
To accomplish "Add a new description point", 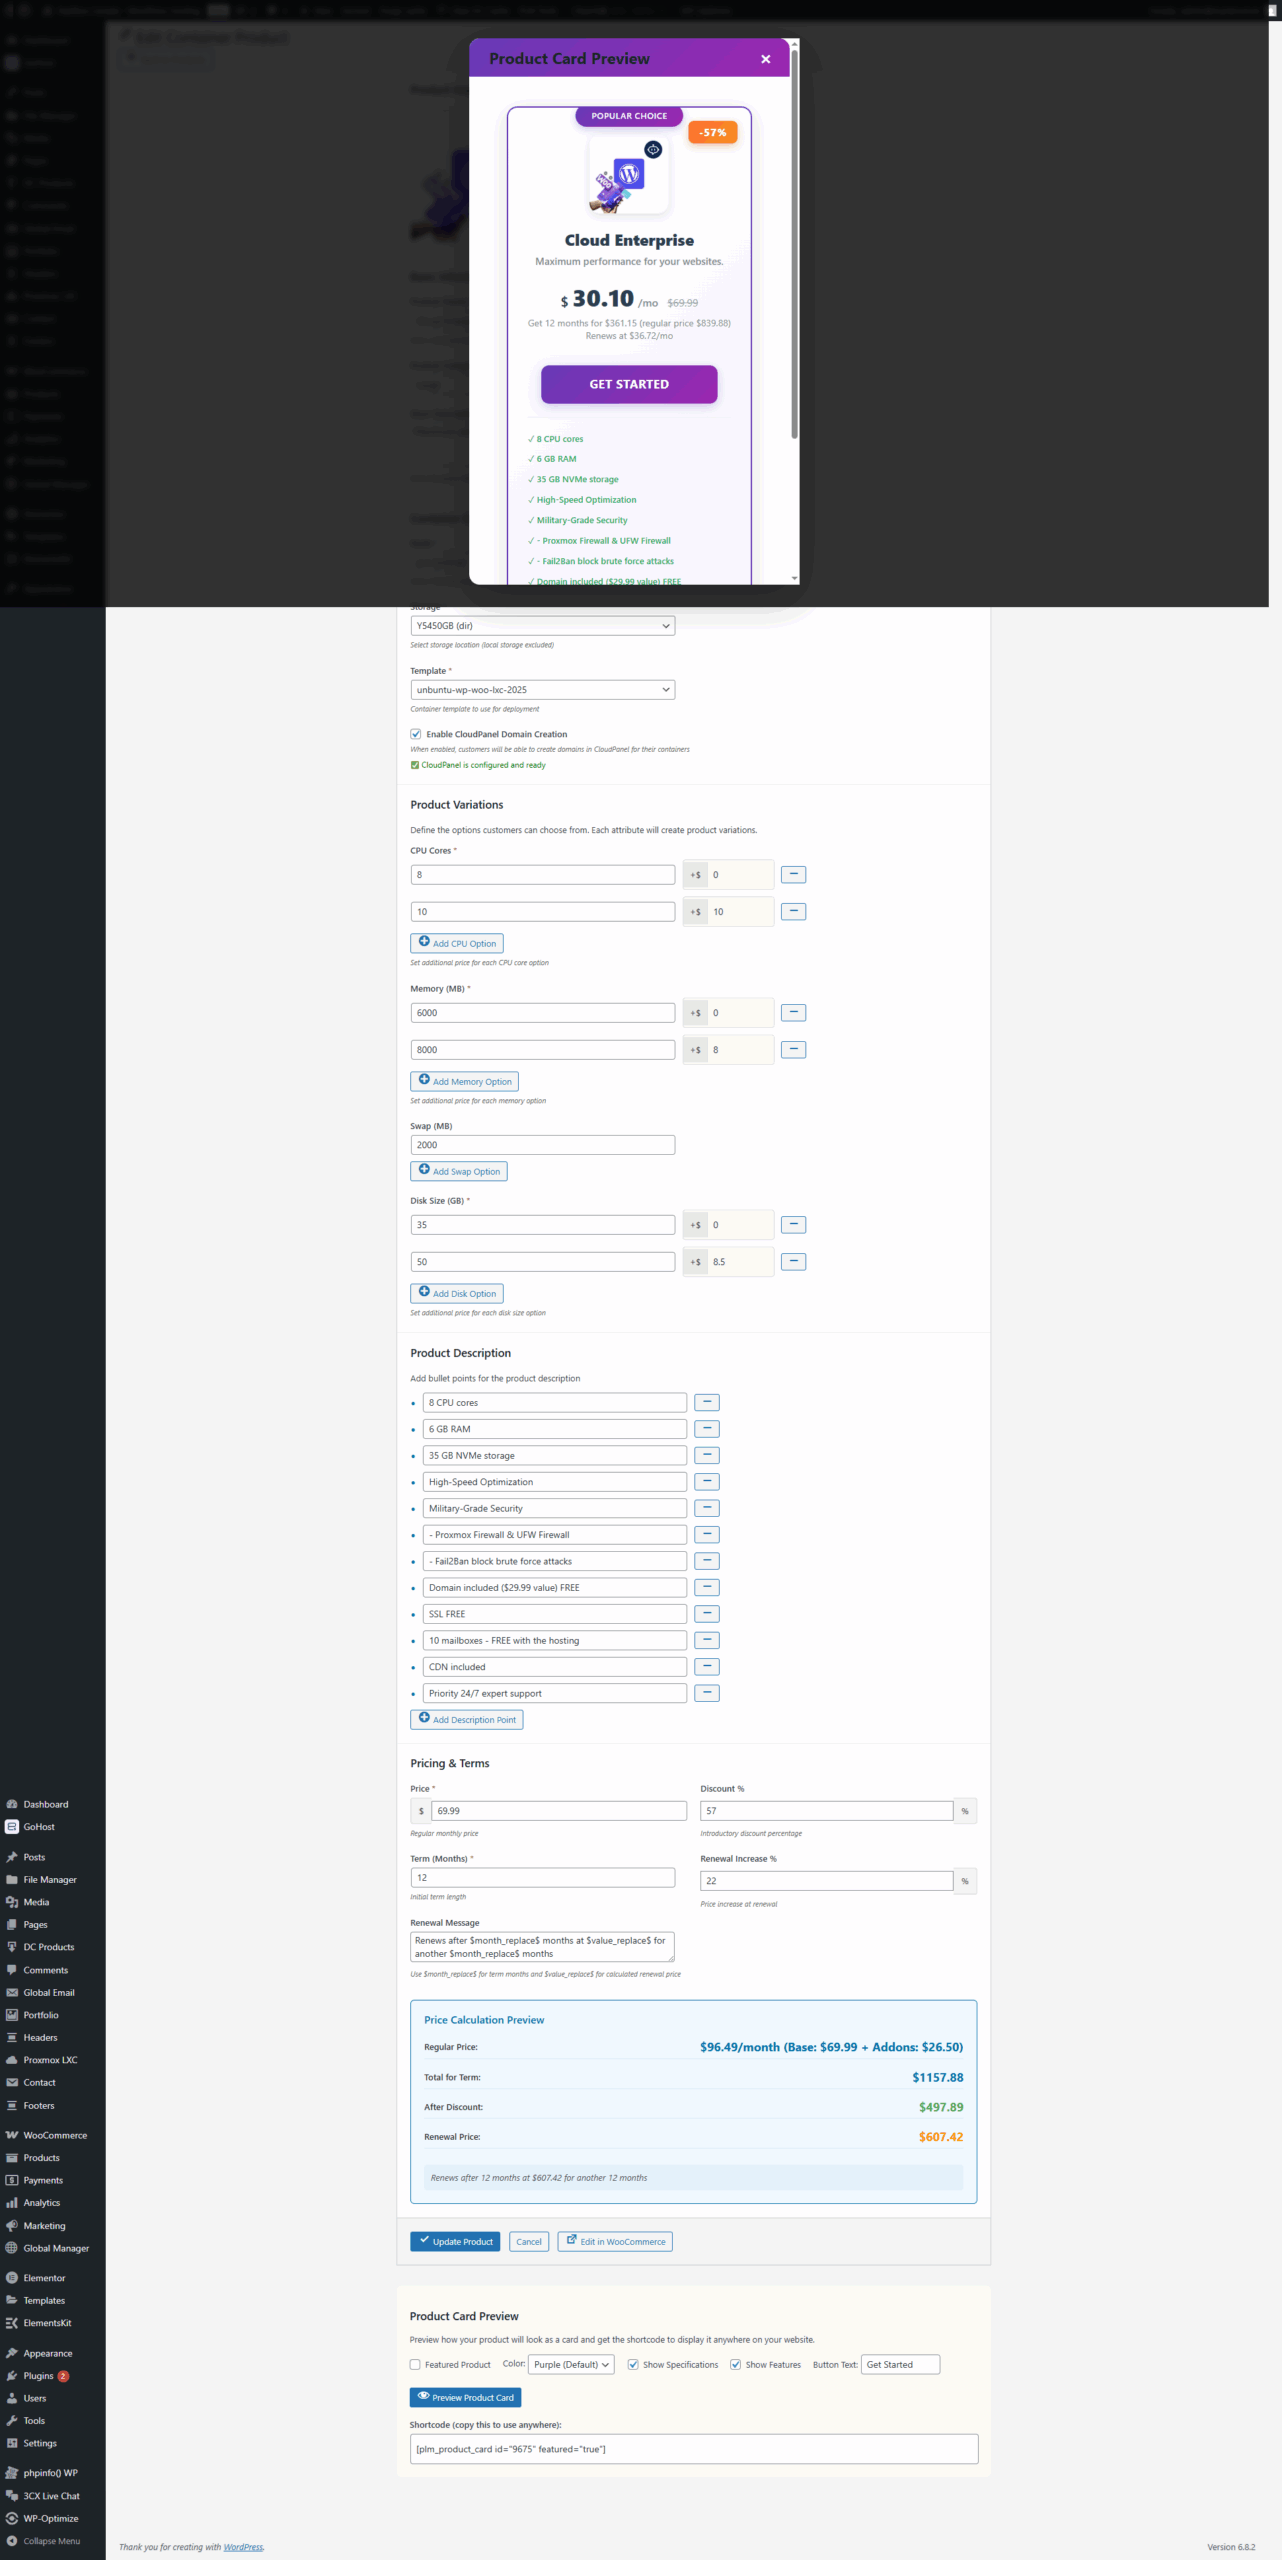I will point(466,1719).
